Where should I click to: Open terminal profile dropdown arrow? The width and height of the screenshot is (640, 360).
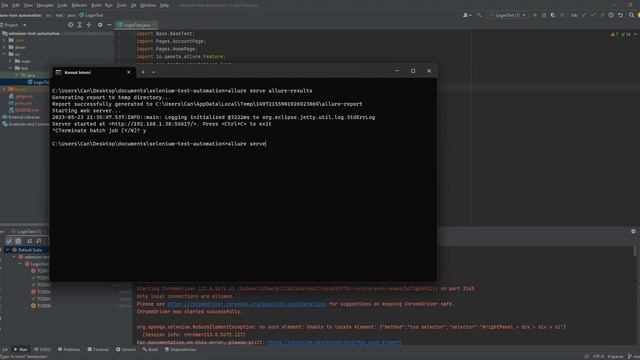[x=153, y=72]
